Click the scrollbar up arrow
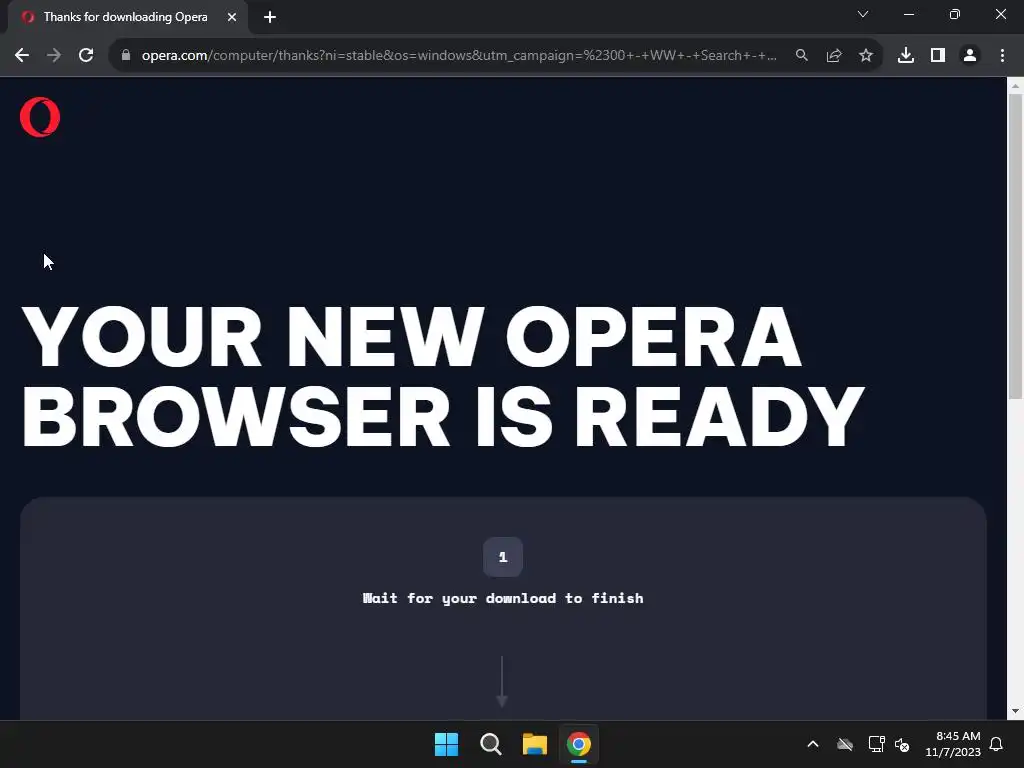 (x=1016, y=86)
